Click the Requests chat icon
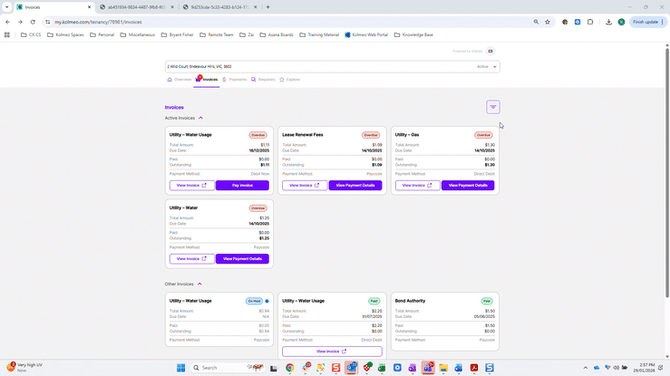Image resolution: width=670 pixels, height=376 pixels. tap(253, 79)
